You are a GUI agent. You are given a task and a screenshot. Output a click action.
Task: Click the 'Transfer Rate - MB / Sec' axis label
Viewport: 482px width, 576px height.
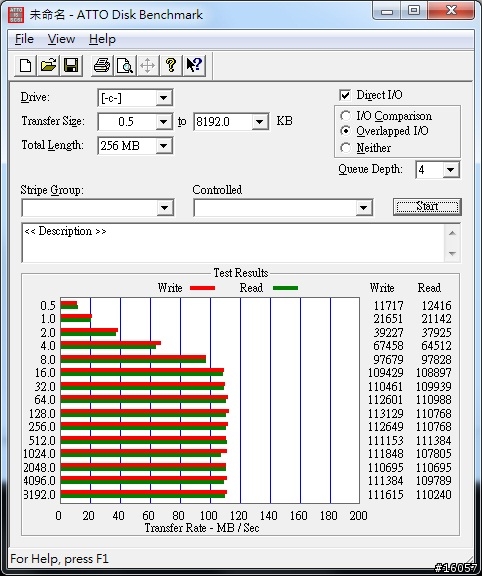click(x=202, y=528)
